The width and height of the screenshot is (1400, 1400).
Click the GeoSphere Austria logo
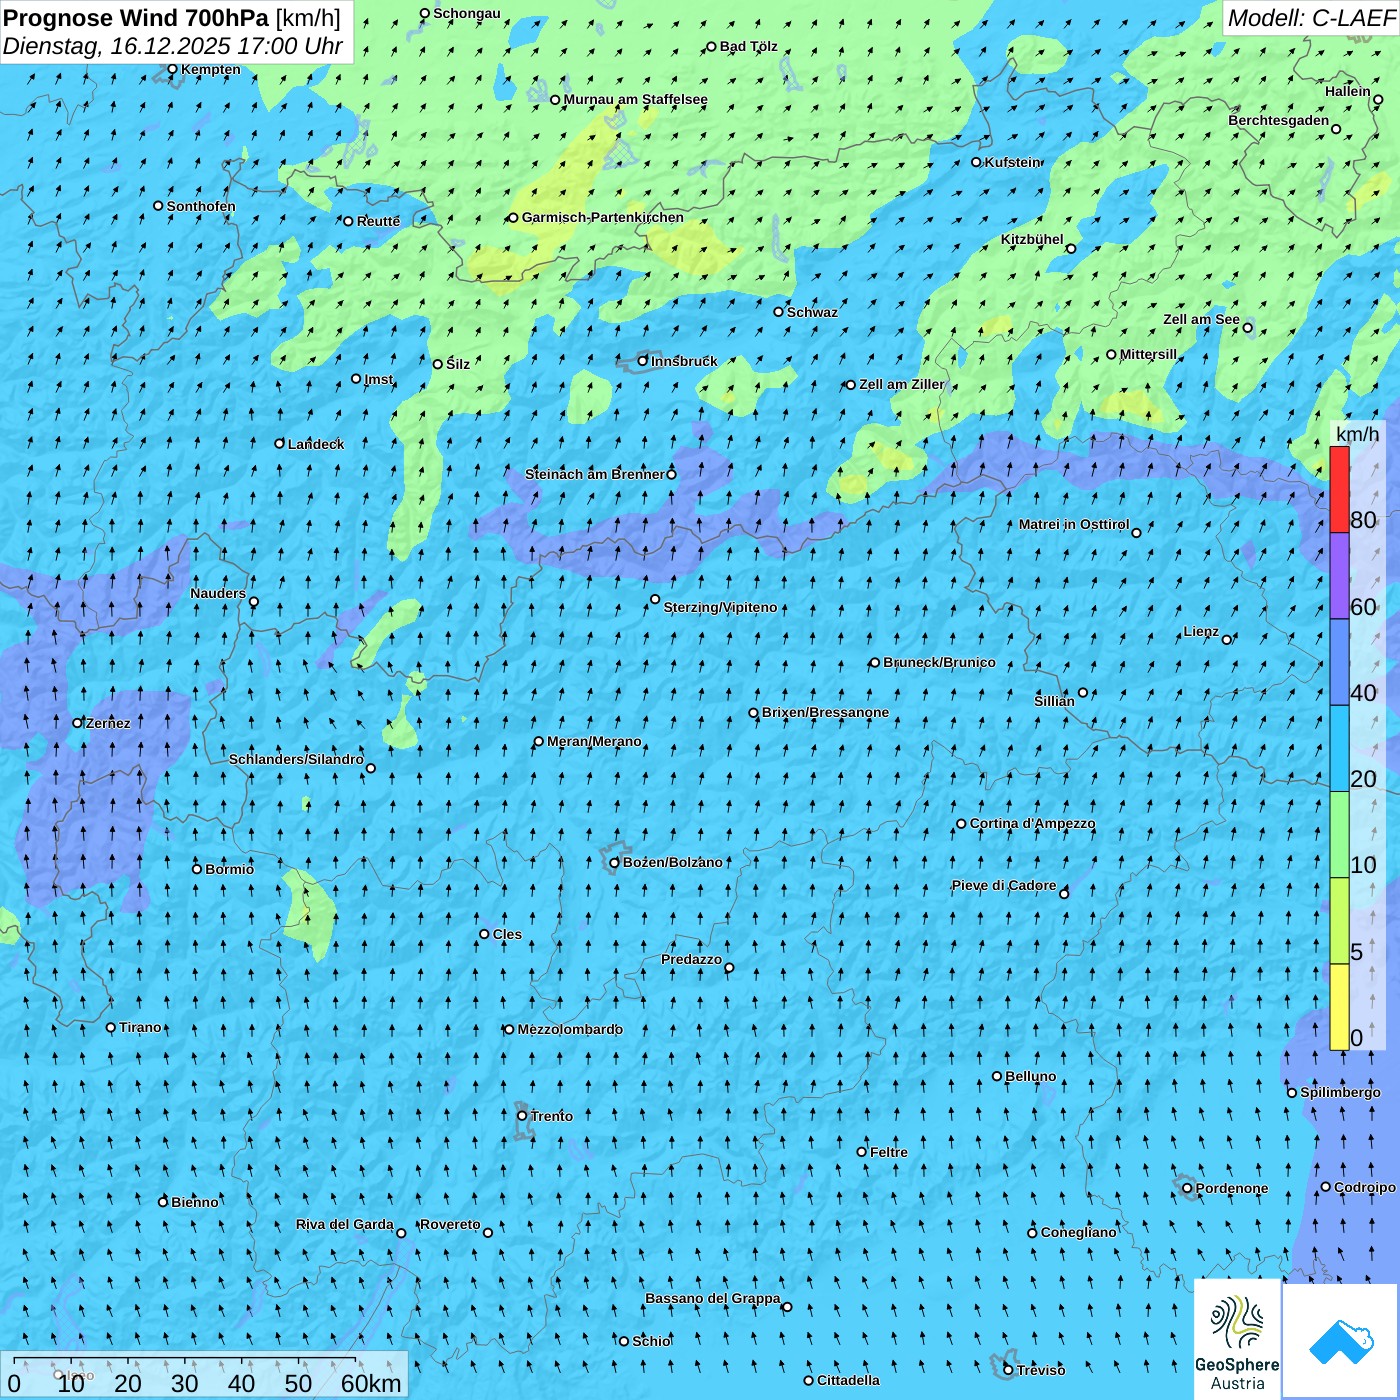(x=1238, y=1340)
